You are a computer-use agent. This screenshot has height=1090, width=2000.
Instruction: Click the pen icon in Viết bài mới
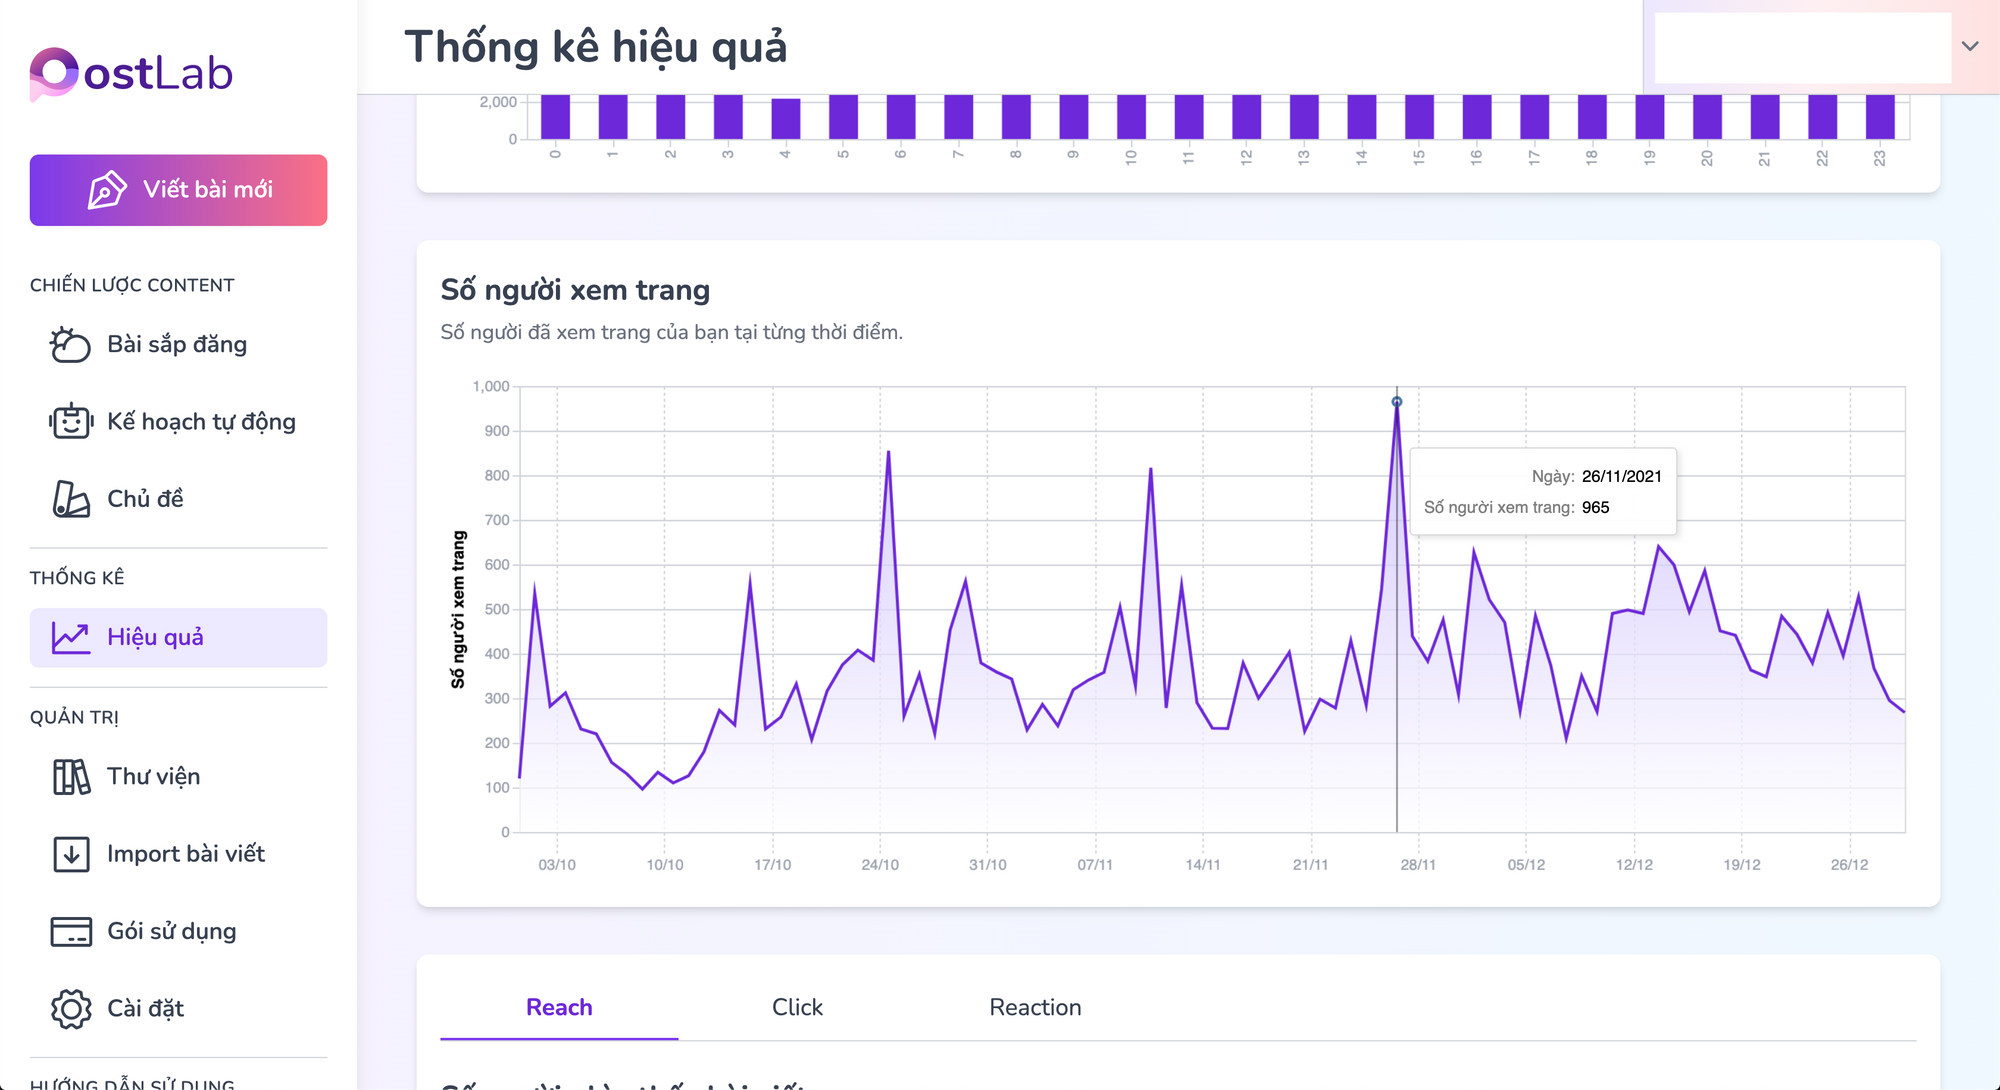[107, 190]
